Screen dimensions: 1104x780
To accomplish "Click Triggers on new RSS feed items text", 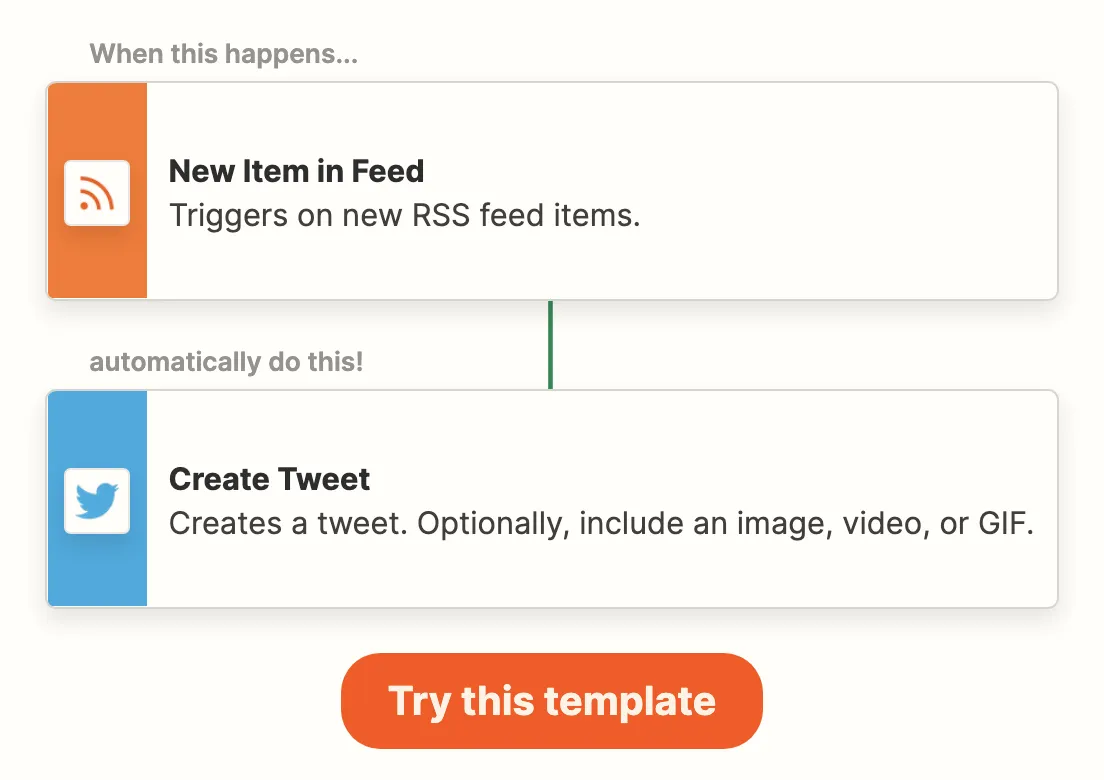I will [405, 215].
